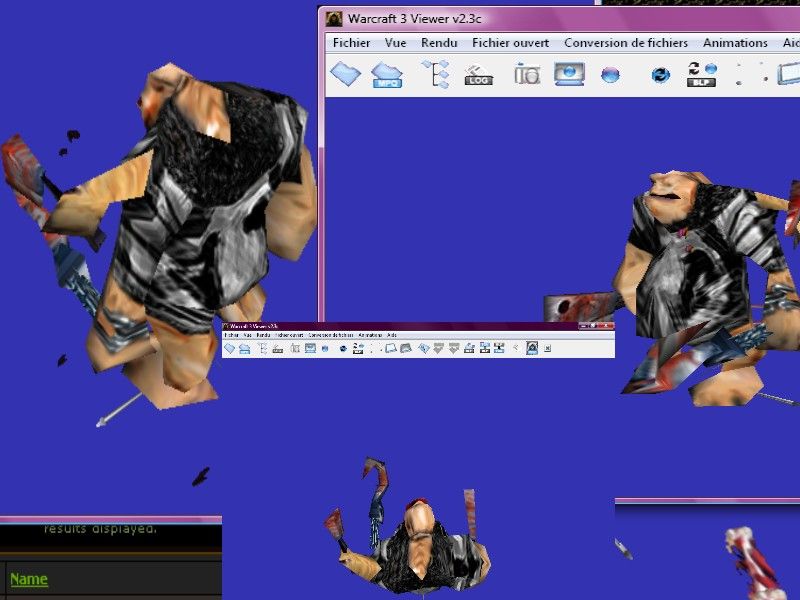Click the hooded portrait icon in small window
Image resolution: width=800 pixels, height=600 pixels.
(532, 348)
